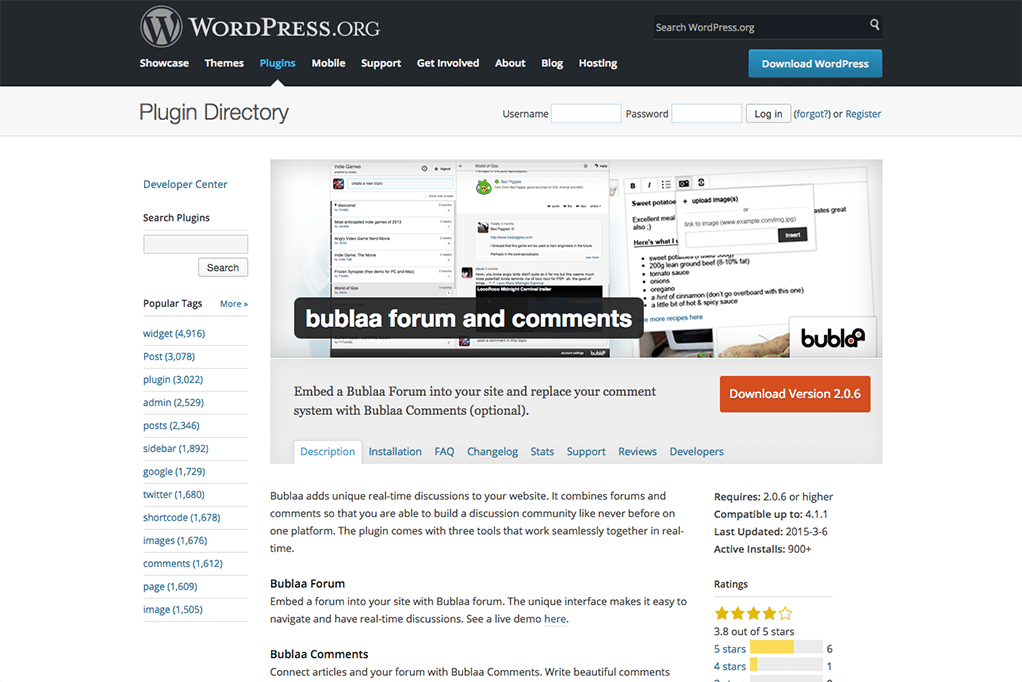Image resolution: width=1022 pixels, height=682 pixels.
Task: Click the Bublaa Forum heading
Action: (308, 584)
